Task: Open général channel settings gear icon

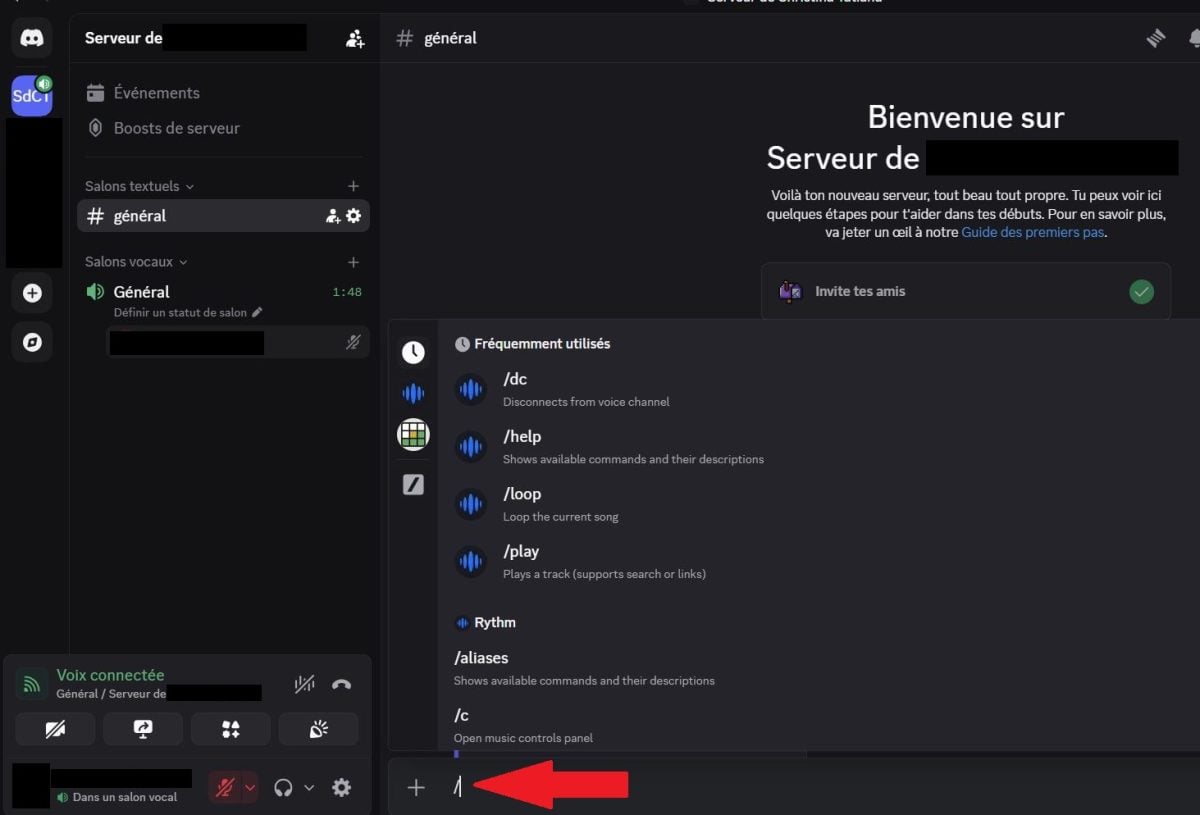Action: click(x=353, y=216)
